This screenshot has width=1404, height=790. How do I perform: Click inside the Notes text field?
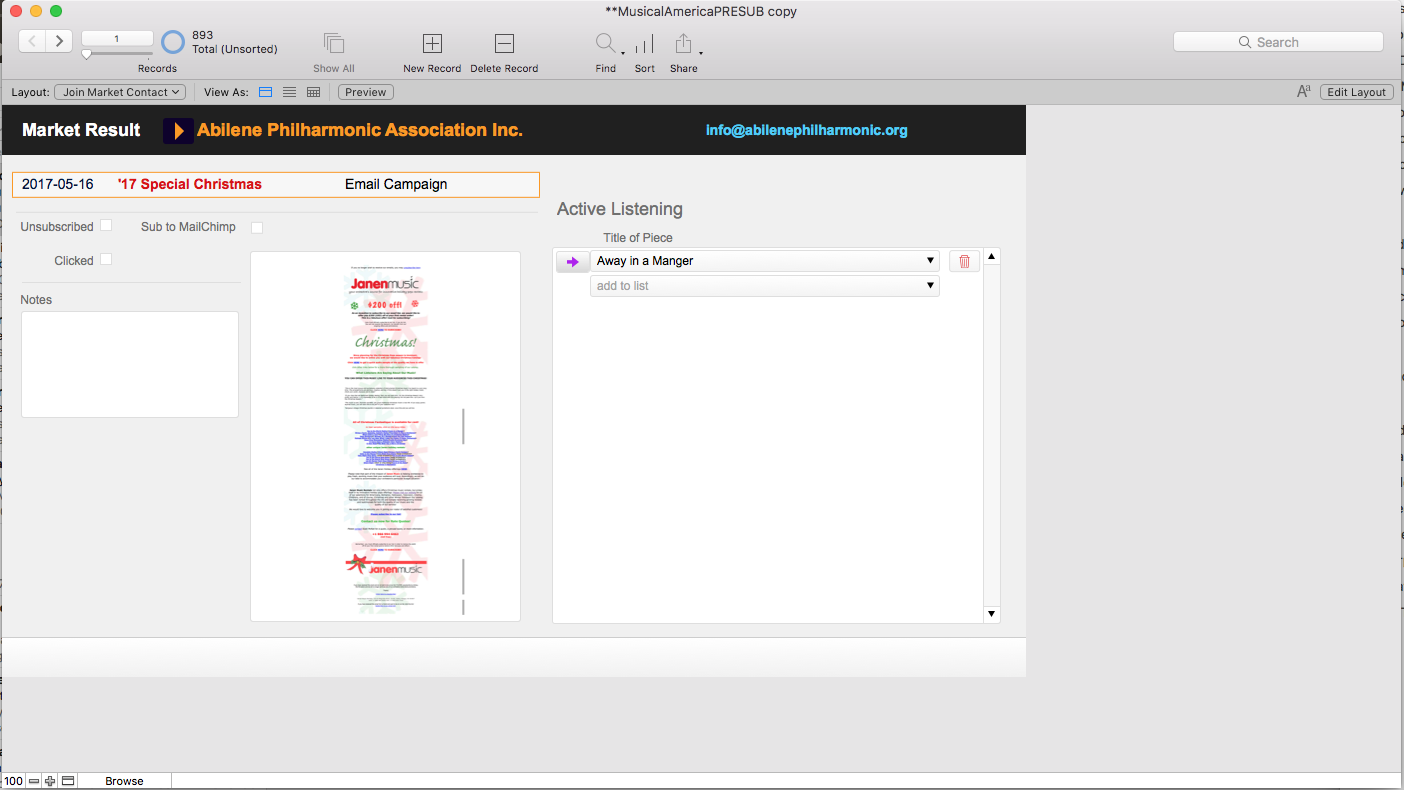point(130,364)
